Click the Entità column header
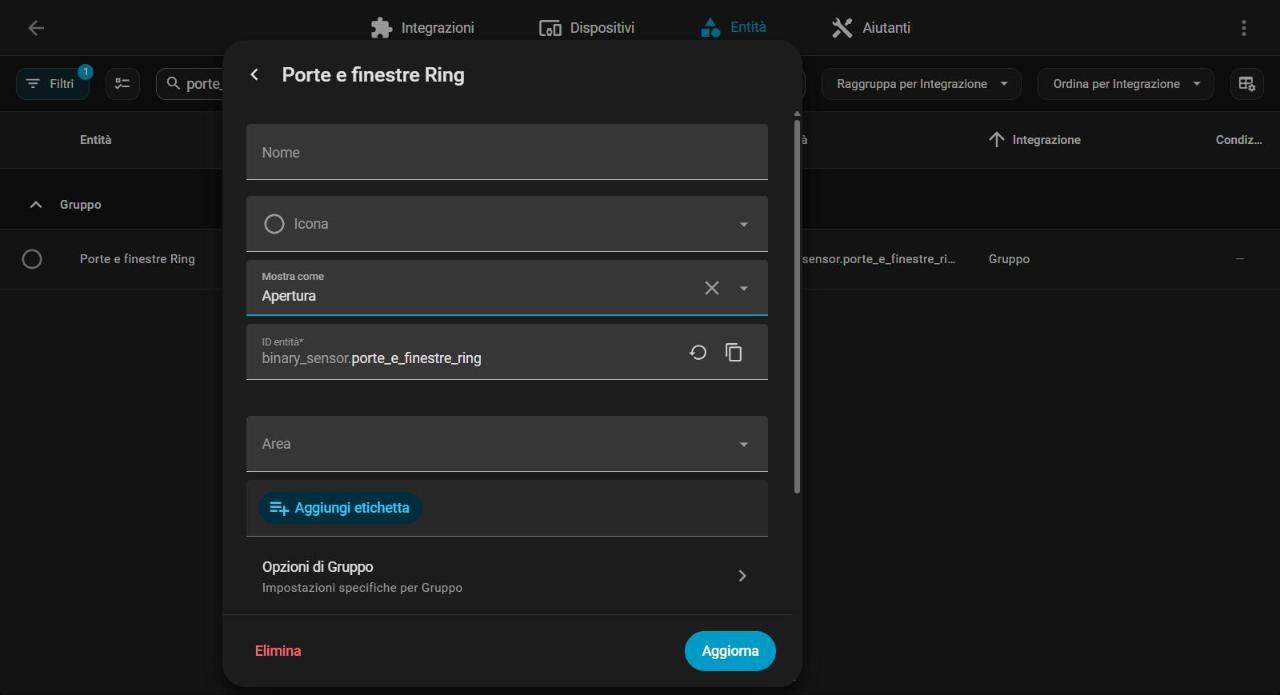The image size is (1280, 695). pyautogui.click(x=96, y=140)
